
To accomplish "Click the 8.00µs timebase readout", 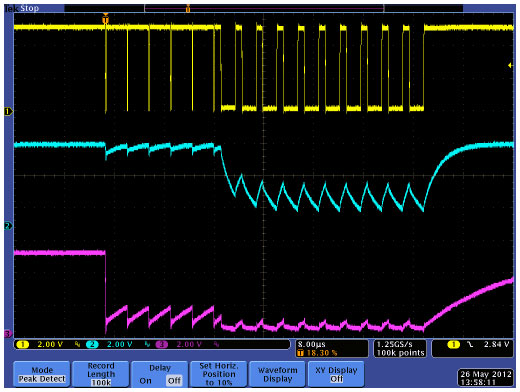I will pos(312,344).
